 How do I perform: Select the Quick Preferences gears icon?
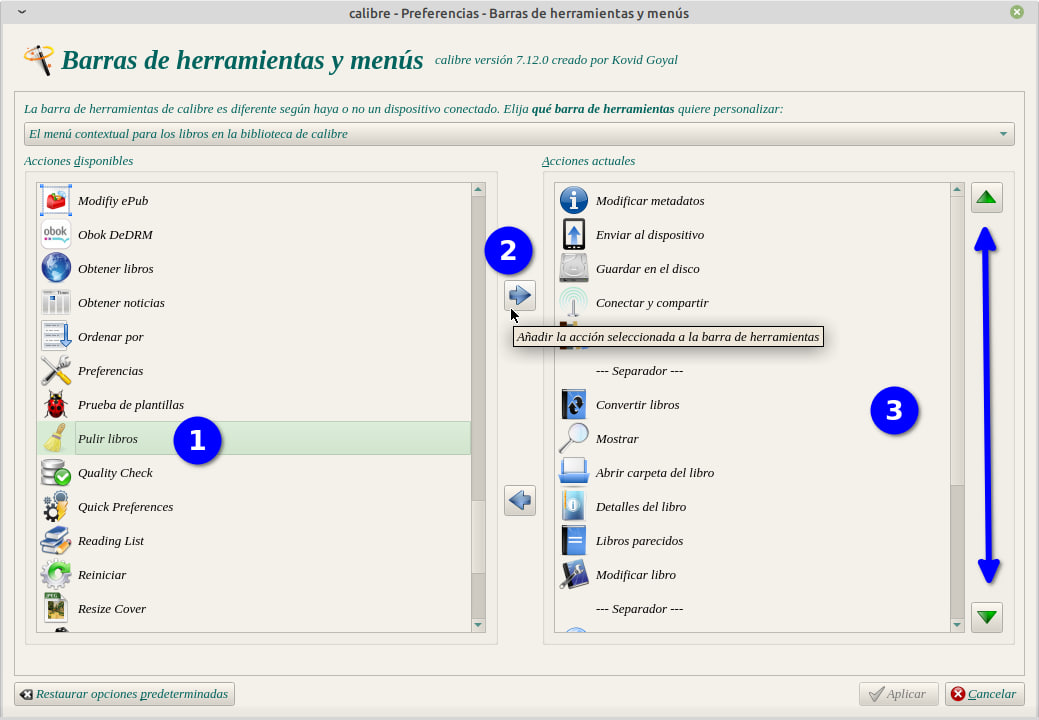point(56,507)
